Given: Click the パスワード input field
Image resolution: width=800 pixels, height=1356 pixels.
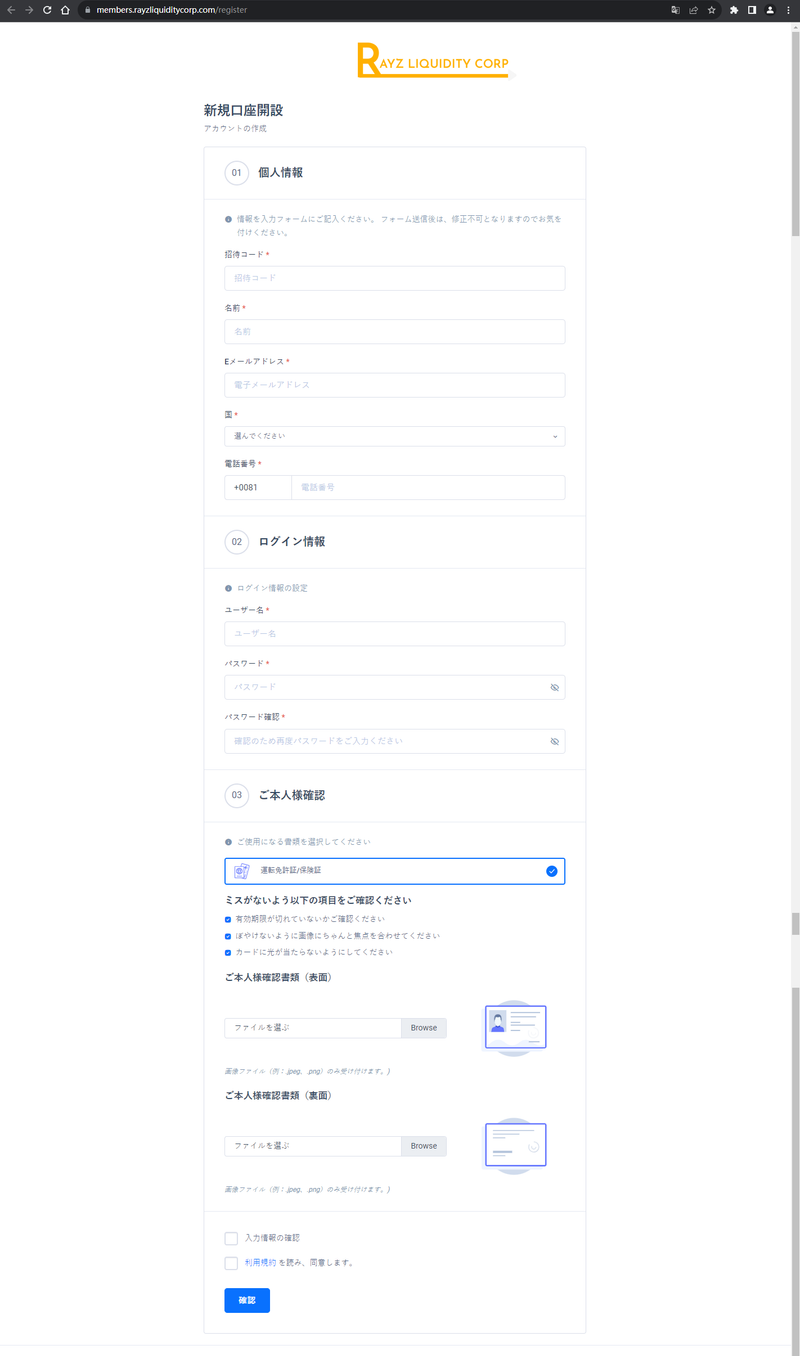Looking at the screenshot, I should [395, 687].
